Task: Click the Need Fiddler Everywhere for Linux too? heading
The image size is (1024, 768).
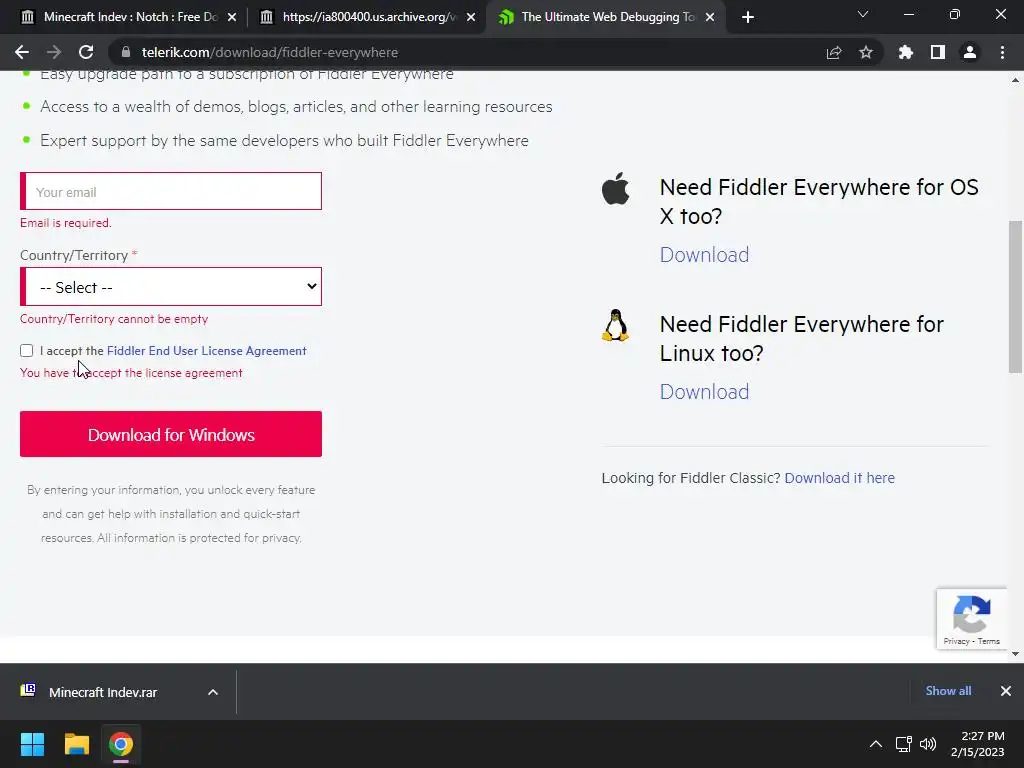Action: [801, 338]
